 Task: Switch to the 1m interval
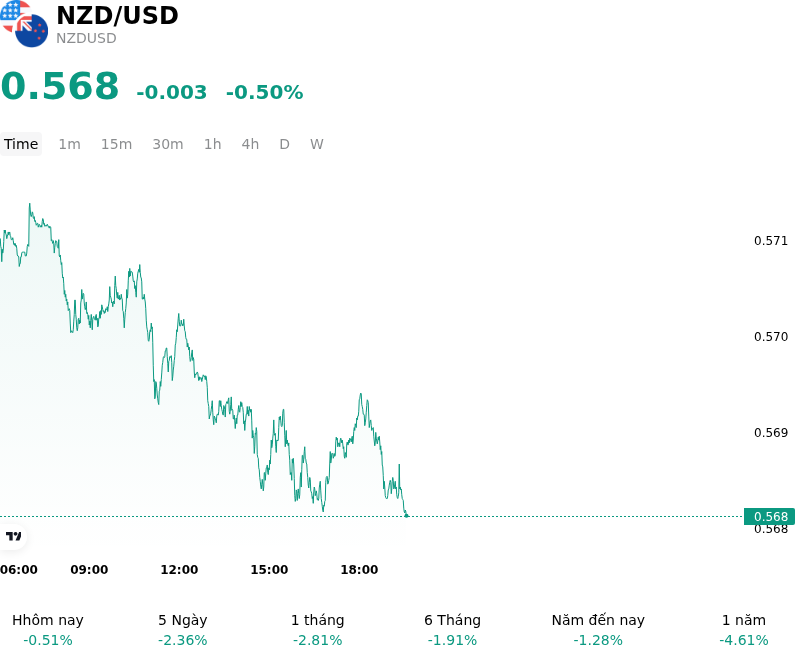[x=69, y=144]
